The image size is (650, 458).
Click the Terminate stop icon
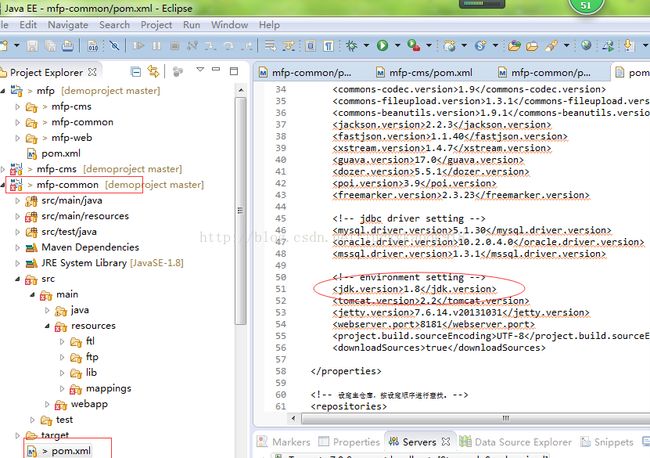click(x=175, y=45)
